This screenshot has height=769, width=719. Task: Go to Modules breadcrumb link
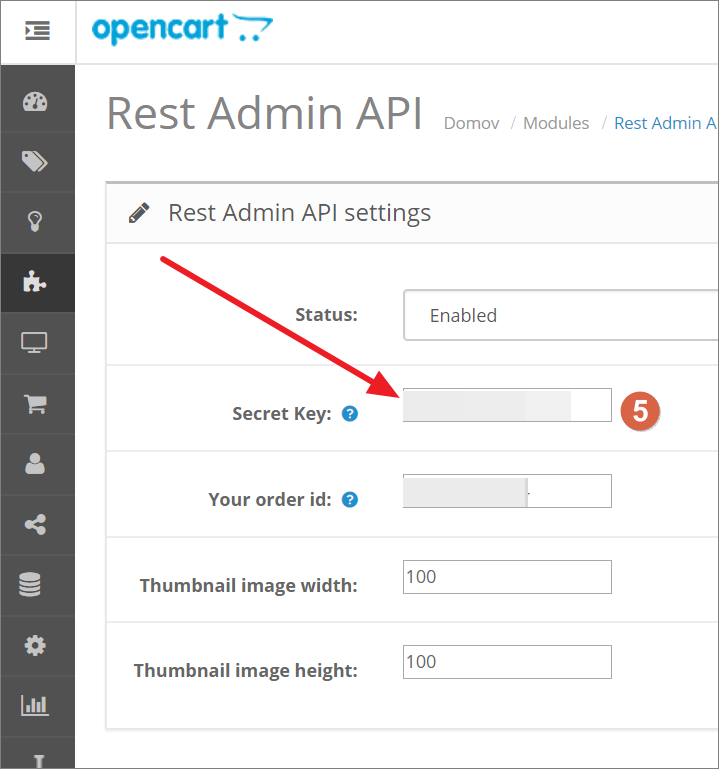click(556, 123)
